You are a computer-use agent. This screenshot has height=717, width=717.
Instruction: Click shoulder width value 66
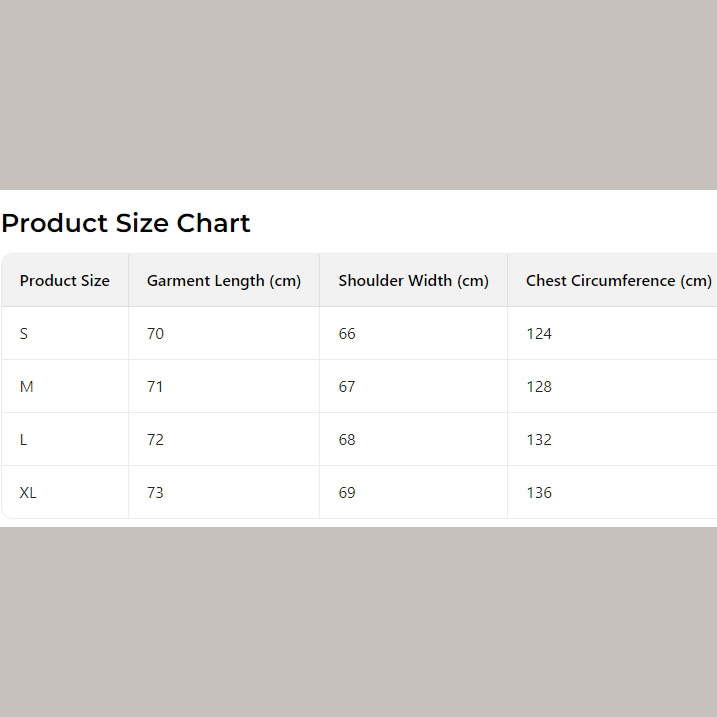[x=347, y=334]
